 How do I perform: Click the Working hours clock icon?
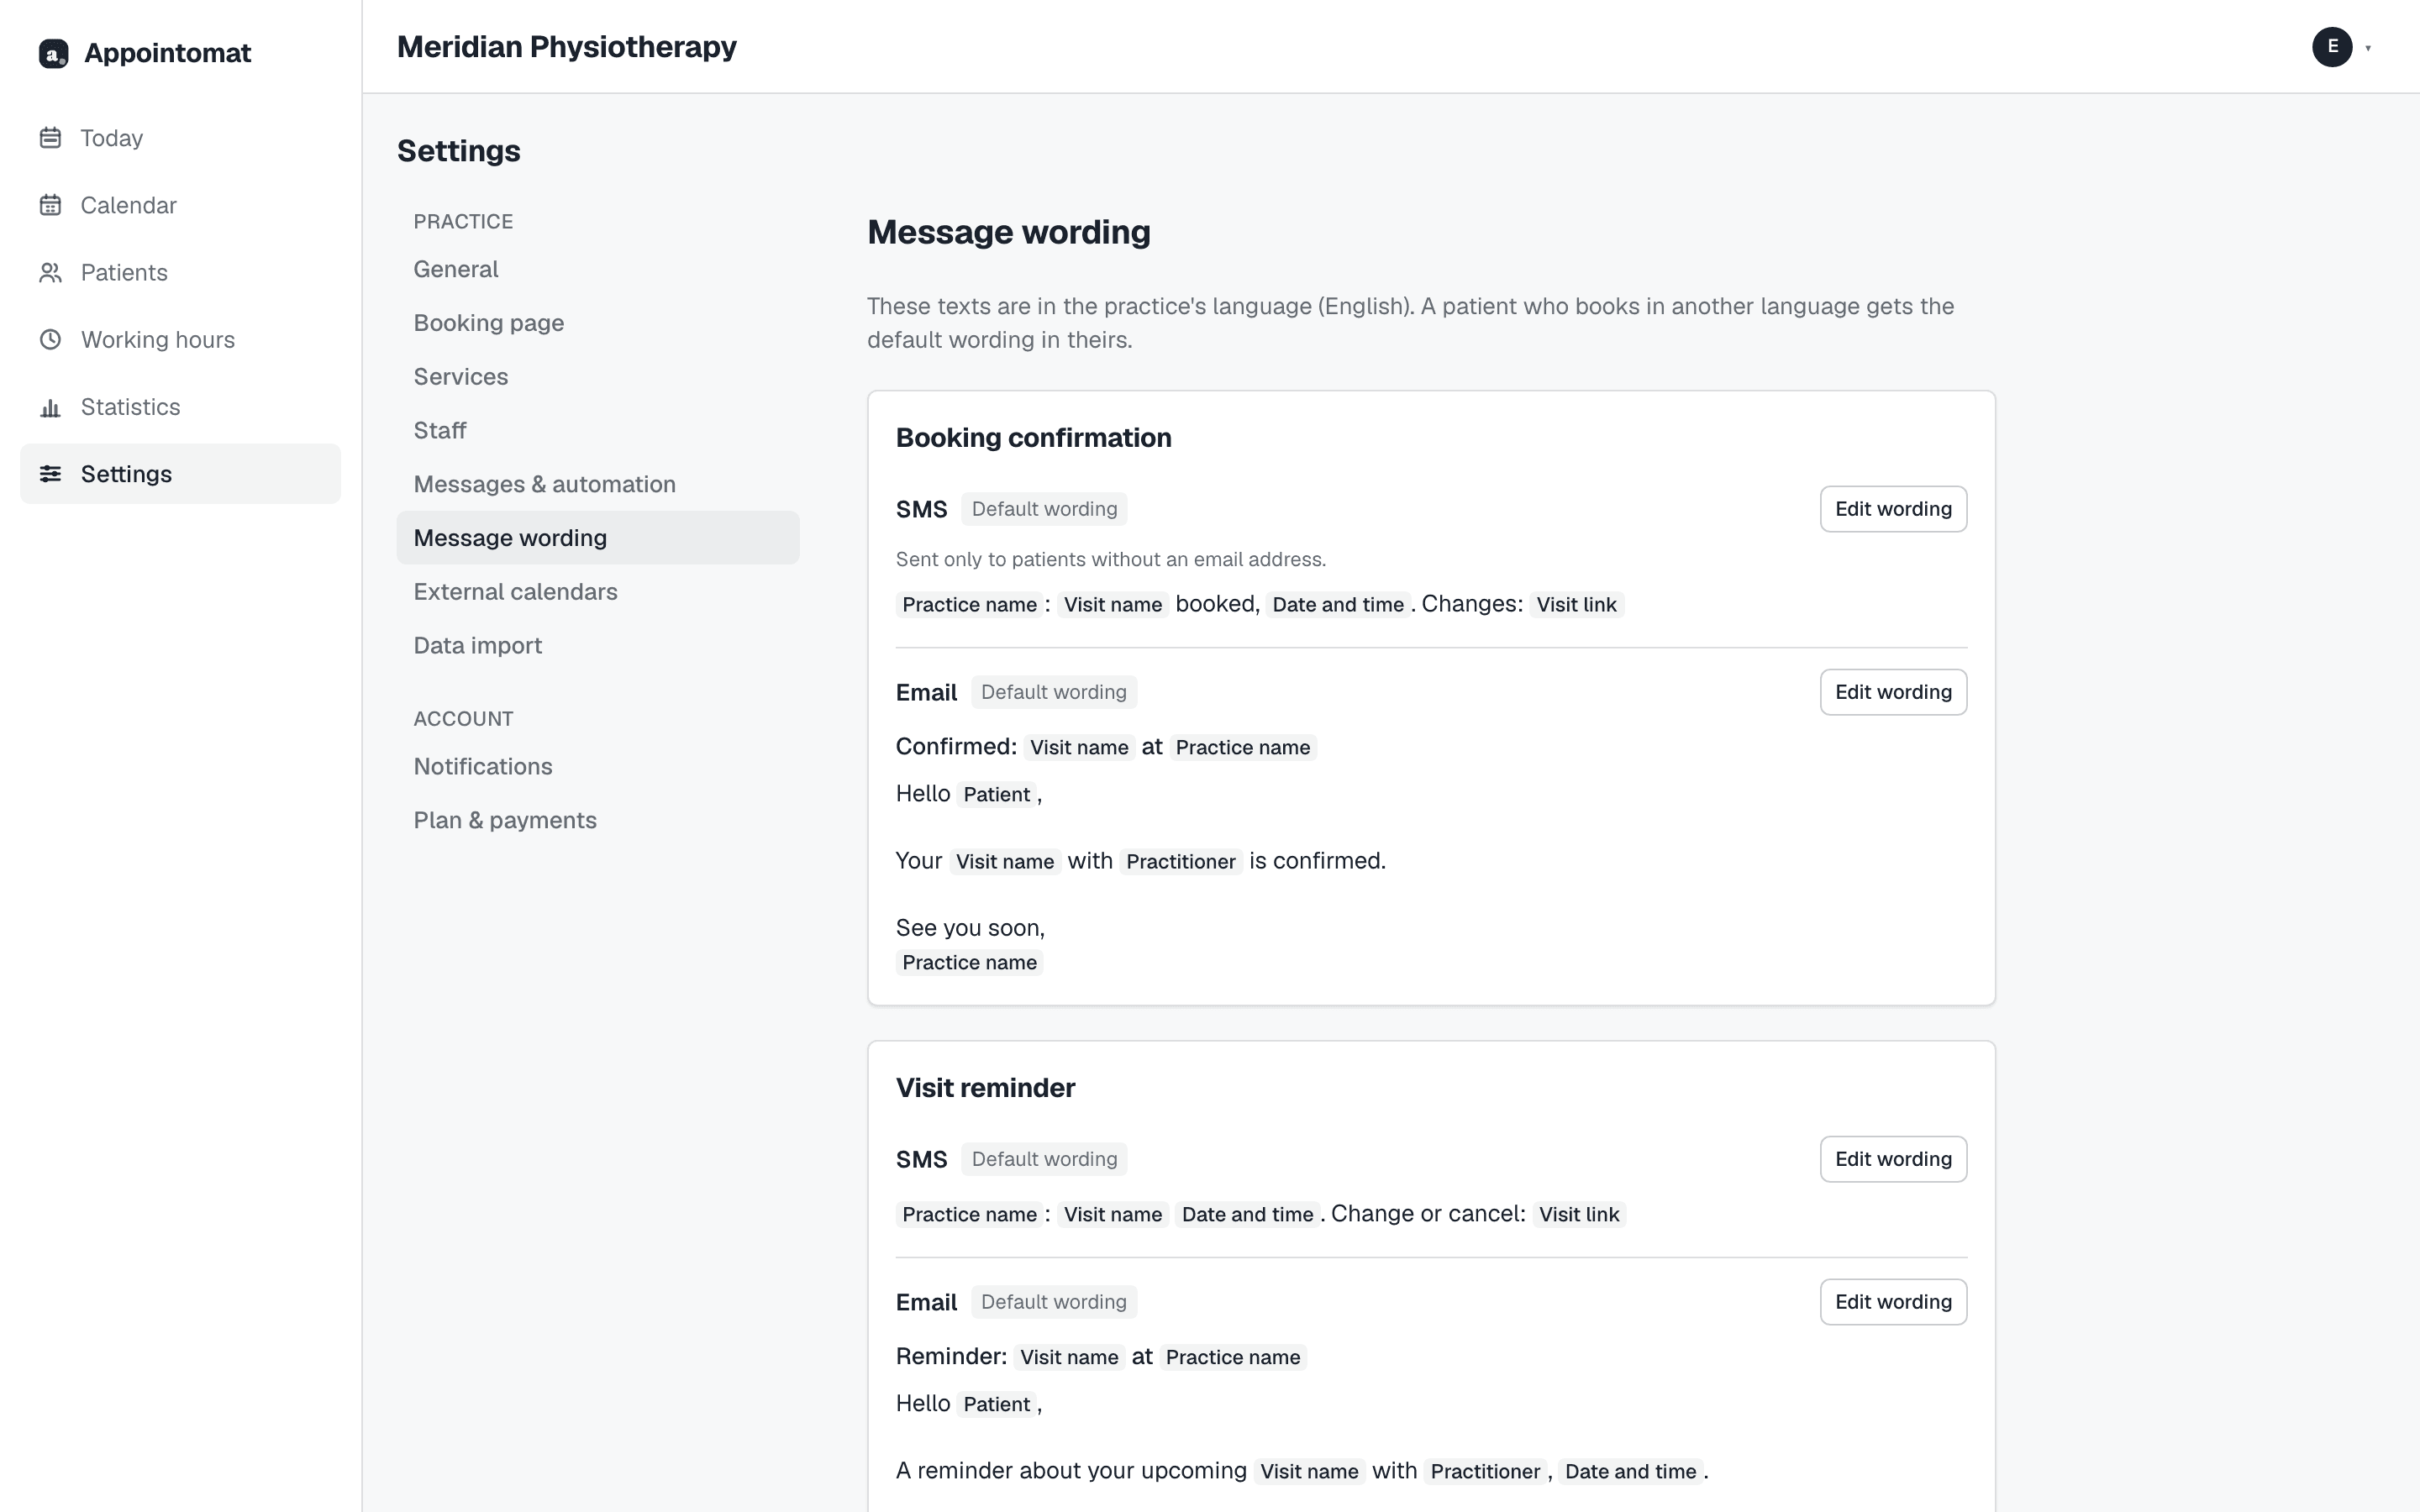click(x=50, y=339)
